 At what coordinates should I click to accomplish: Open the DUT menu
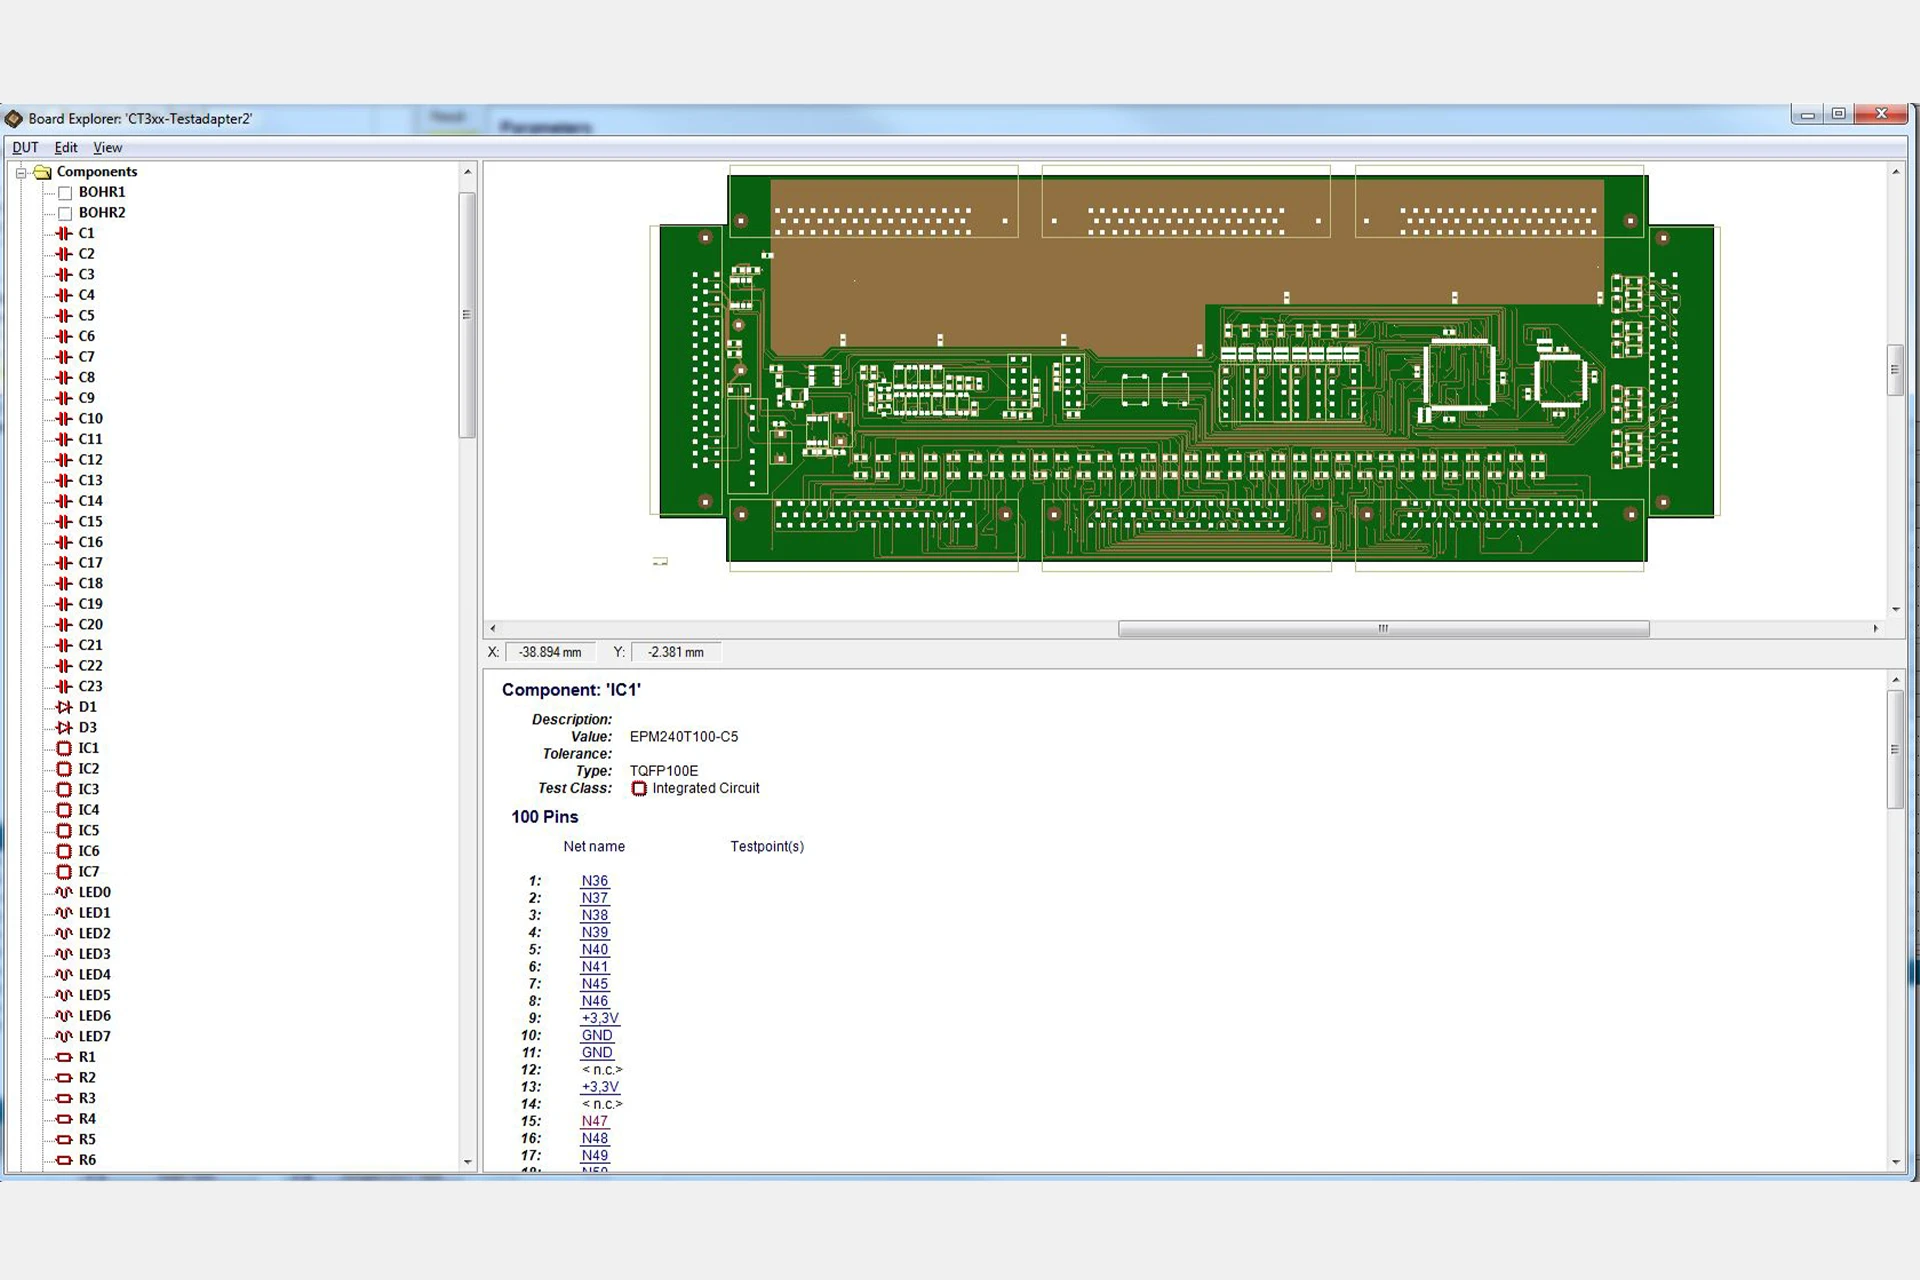25,148
